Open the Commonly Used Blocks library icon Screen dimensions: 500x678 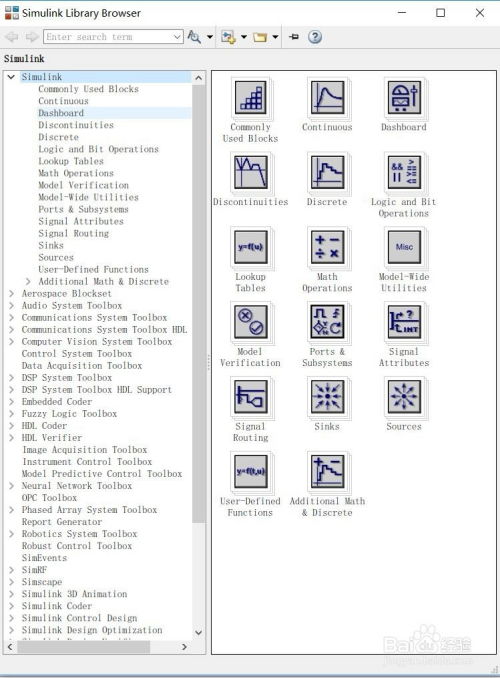point(250,98)
